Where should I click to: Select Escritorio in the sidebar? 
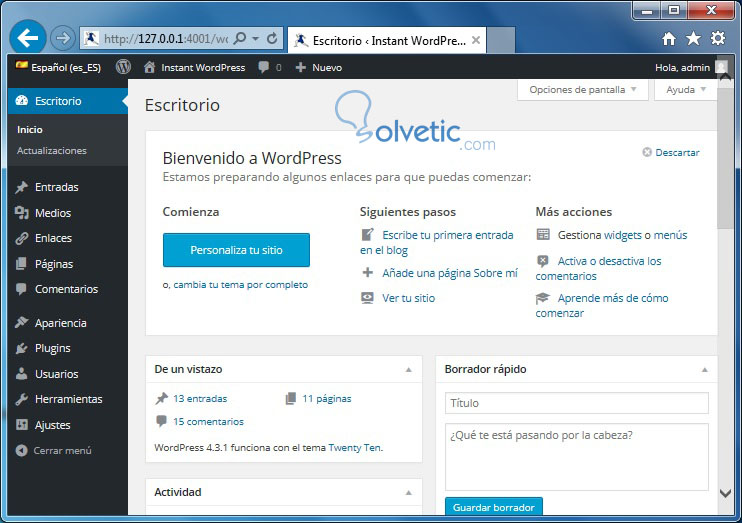point(68,101)
